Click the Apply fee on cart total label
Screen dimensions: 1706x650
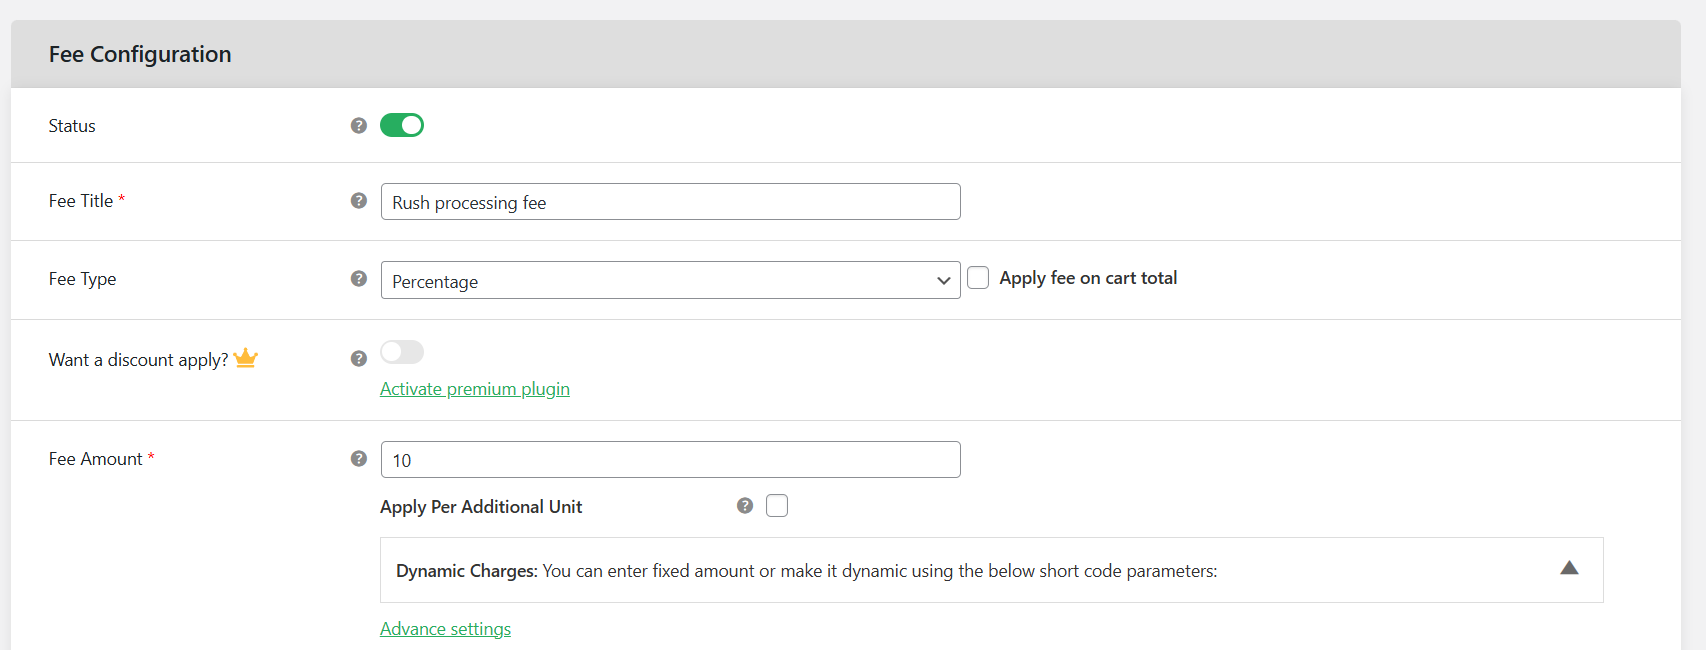coord(1088,278)
